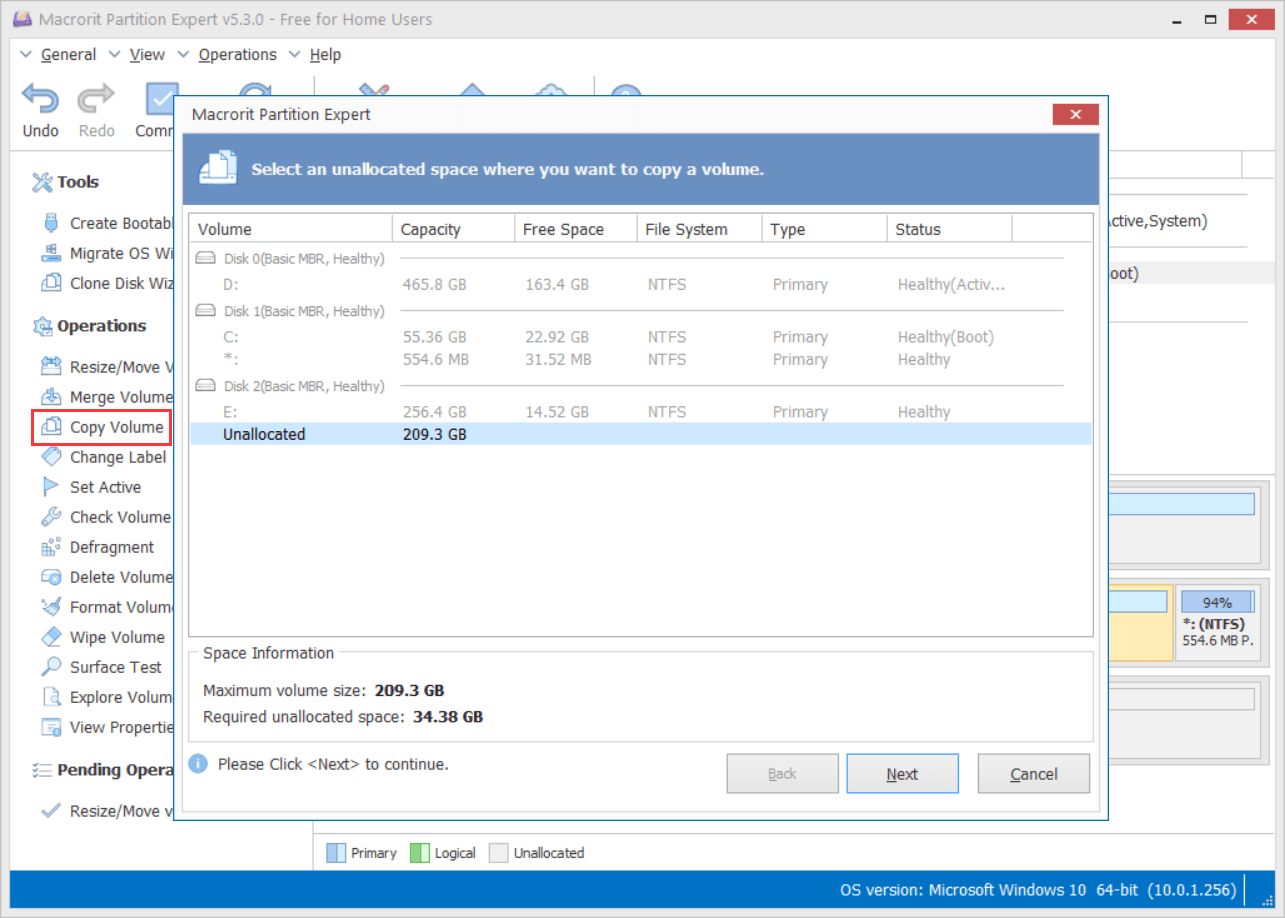Viewport: 1285px width, 918px height.
Task: Click the Status column header
Action: click(949, 229)
